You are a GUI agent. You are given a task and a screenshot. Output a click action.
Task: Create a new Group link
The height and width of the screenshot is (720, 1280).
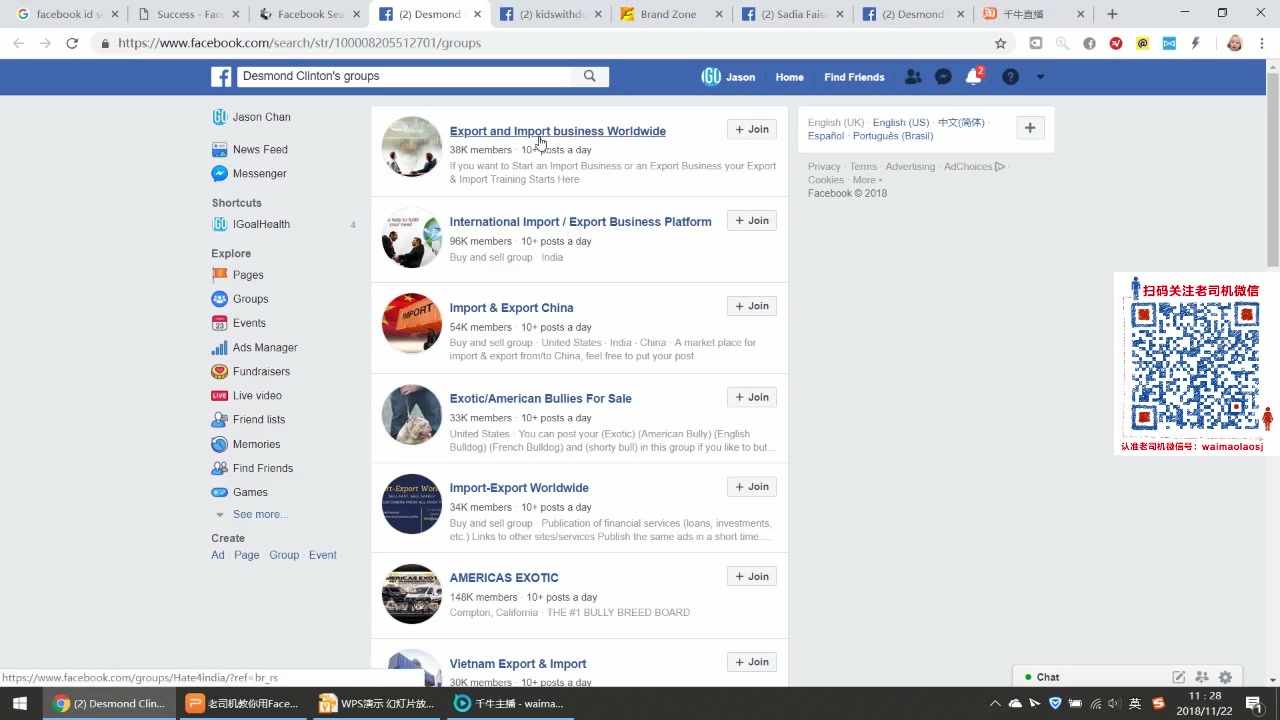[284, 555]
